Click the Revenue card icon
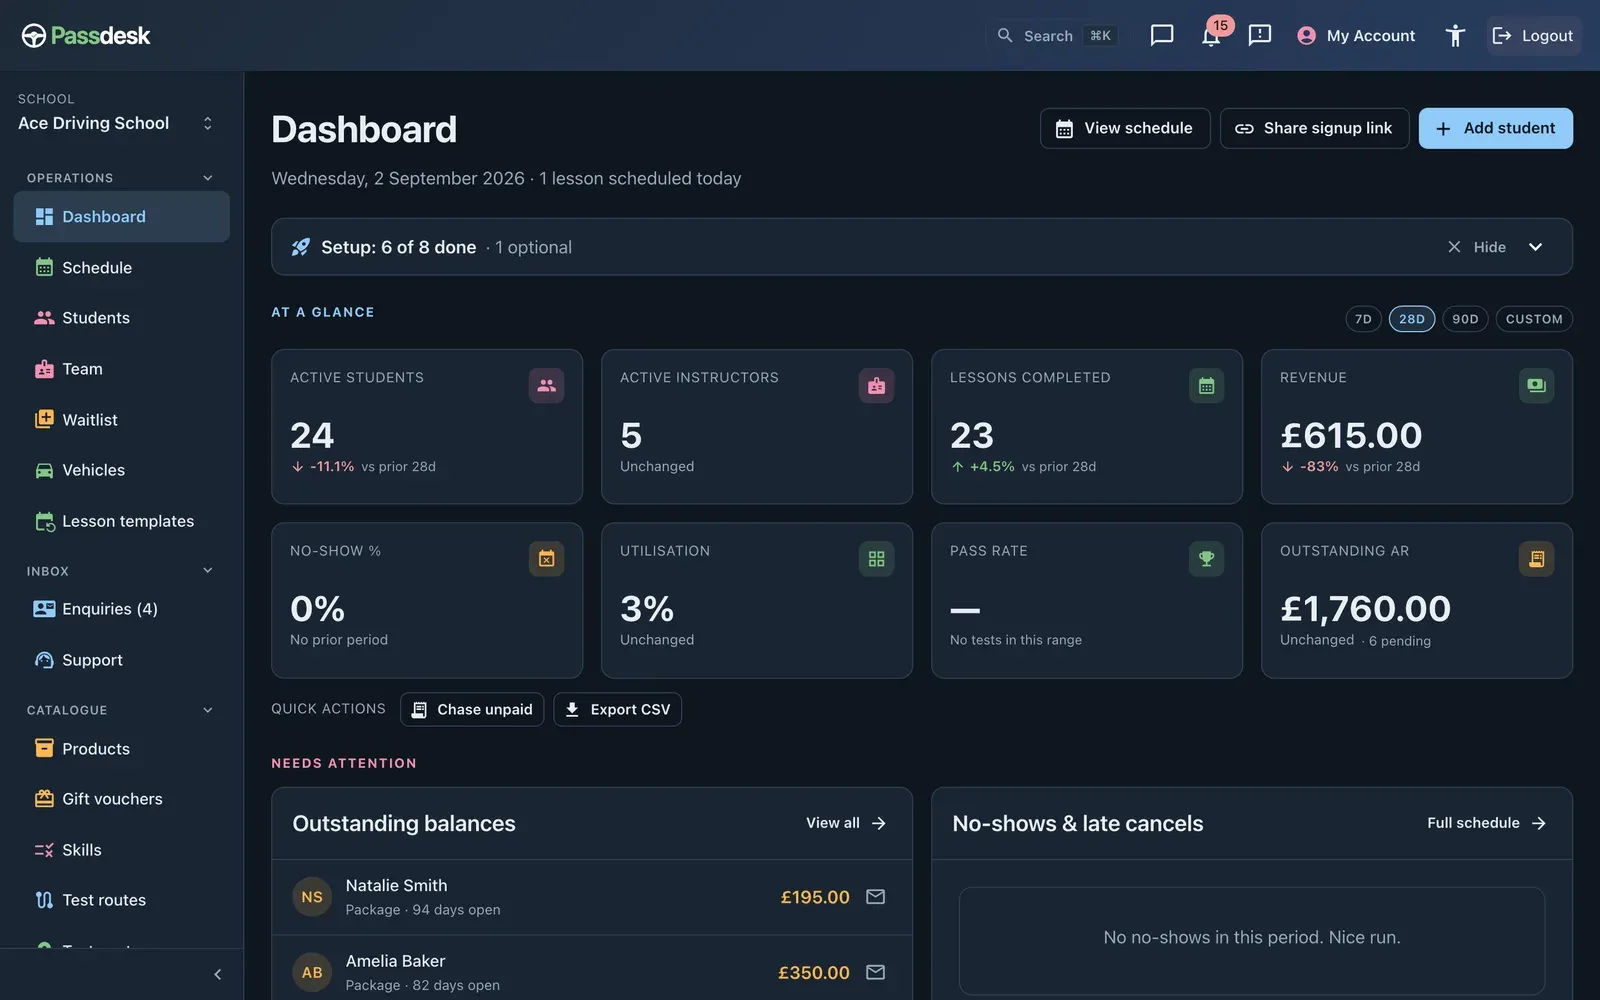The width and height of the screenshot is (1600, 1000). [x=1536, y=385]
